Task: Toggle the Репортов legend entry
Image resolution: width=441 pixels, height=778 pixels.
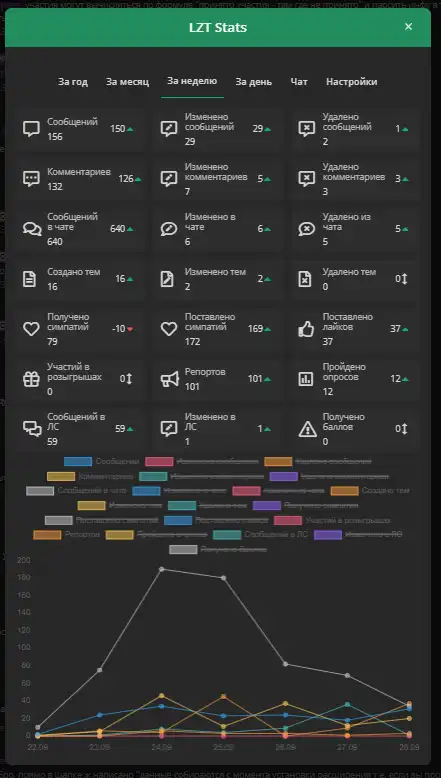Action: (66, 535)
